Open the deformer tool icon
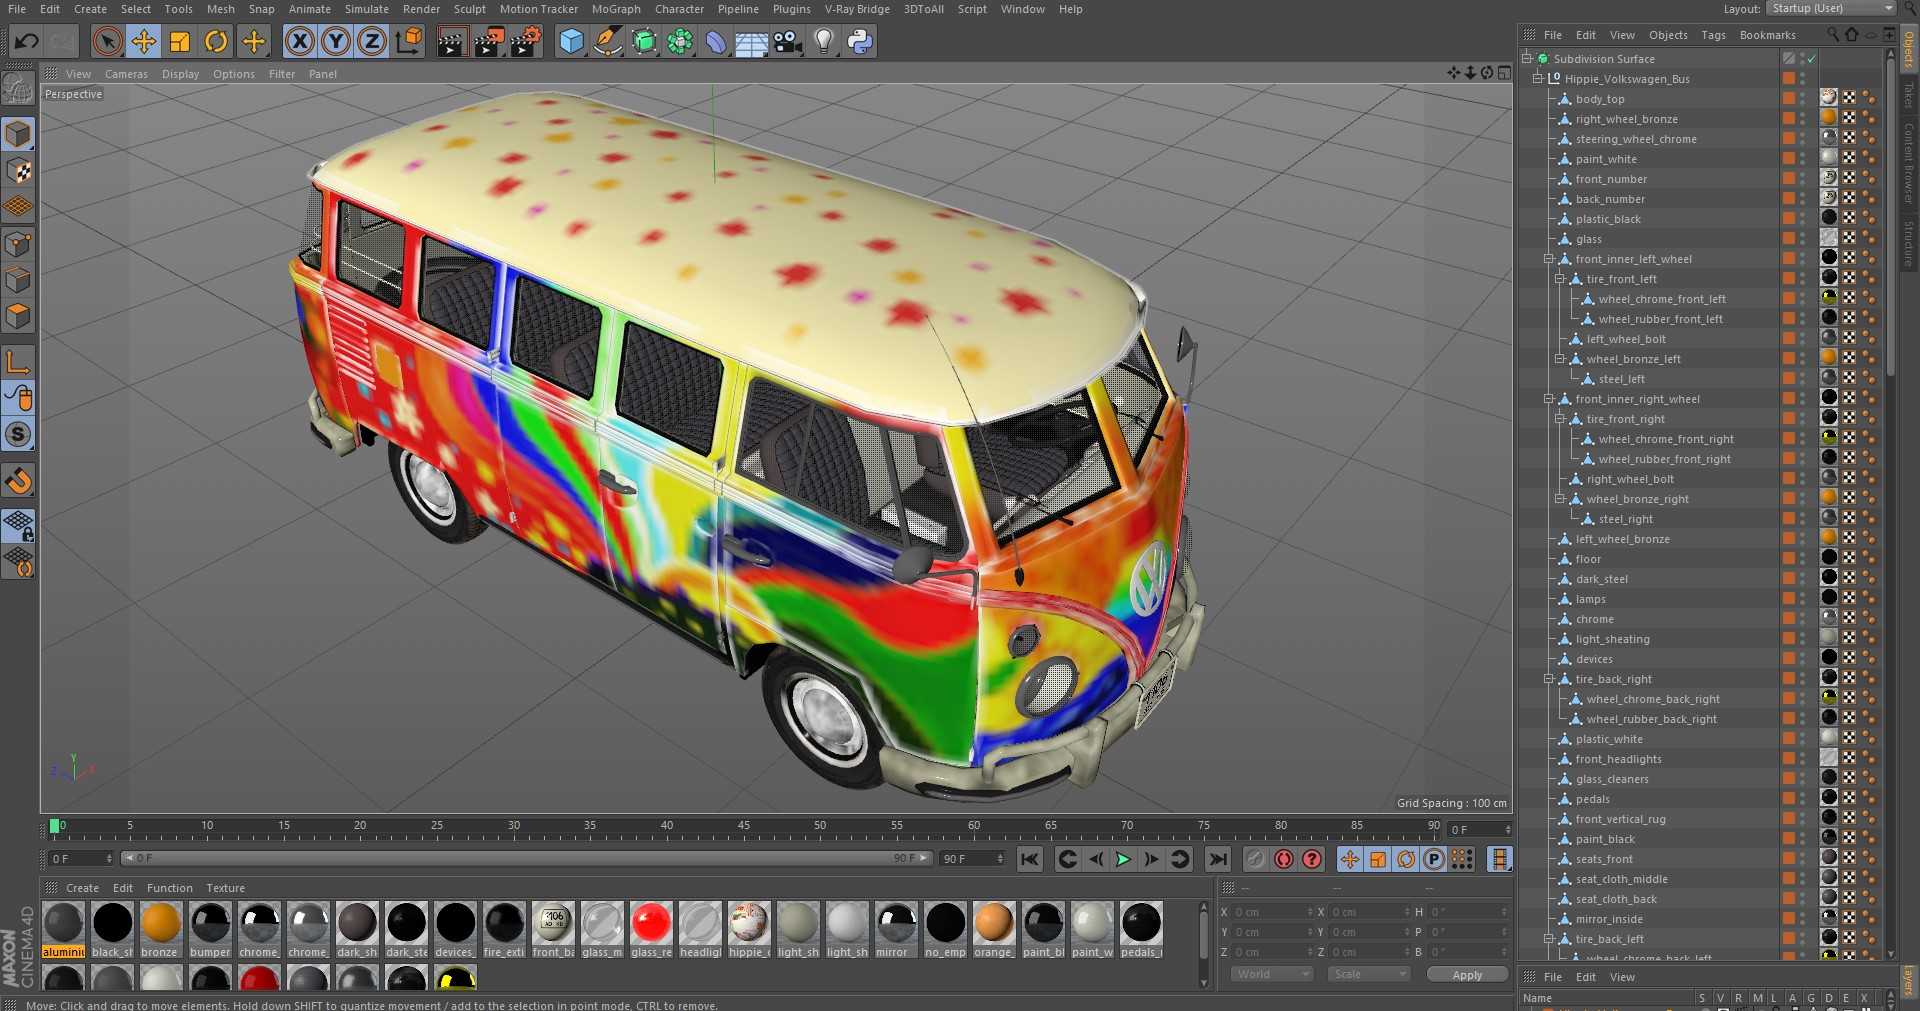 [x=716, y=41]
